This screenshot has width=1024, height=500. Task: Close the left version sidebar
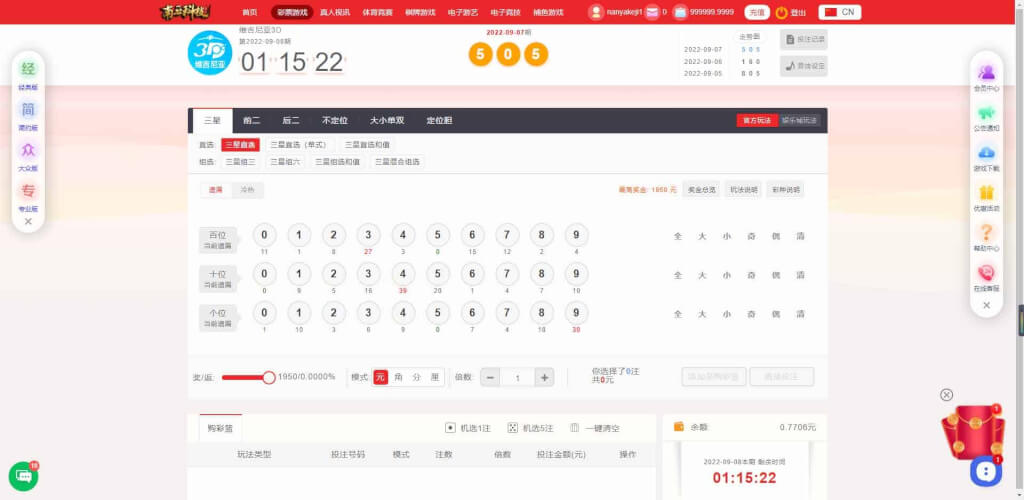(x=28, y=222)
